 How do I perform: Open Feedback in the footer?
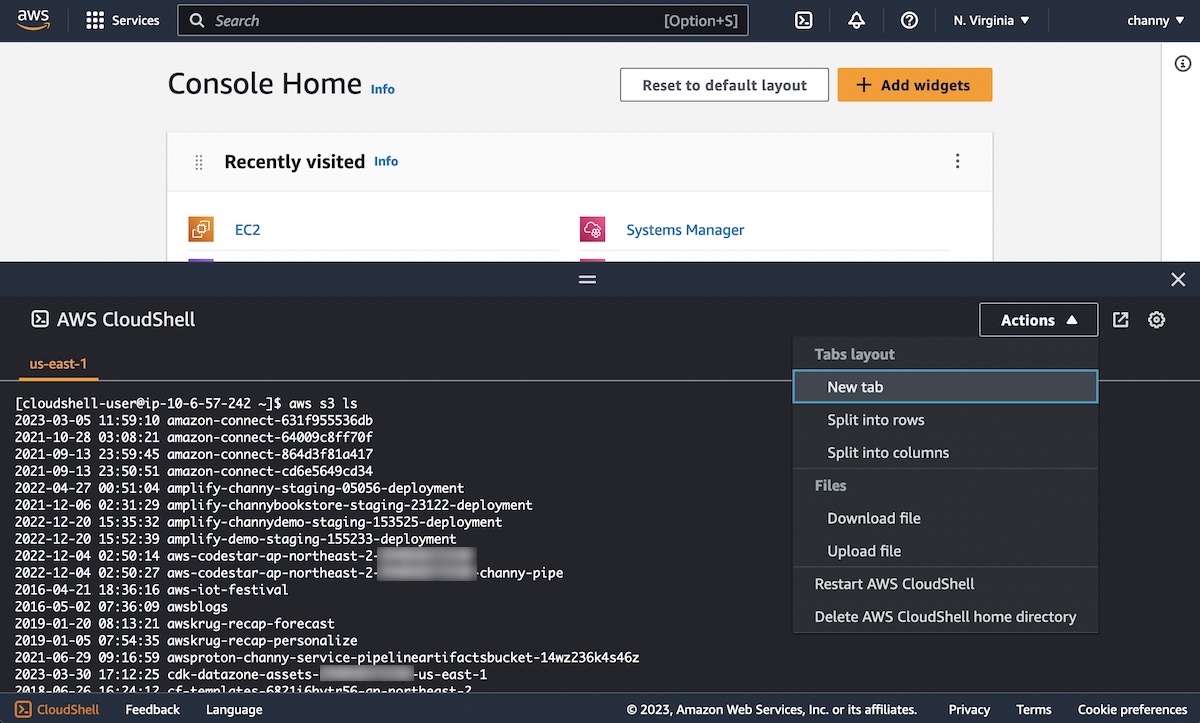(x=153, y=710)
